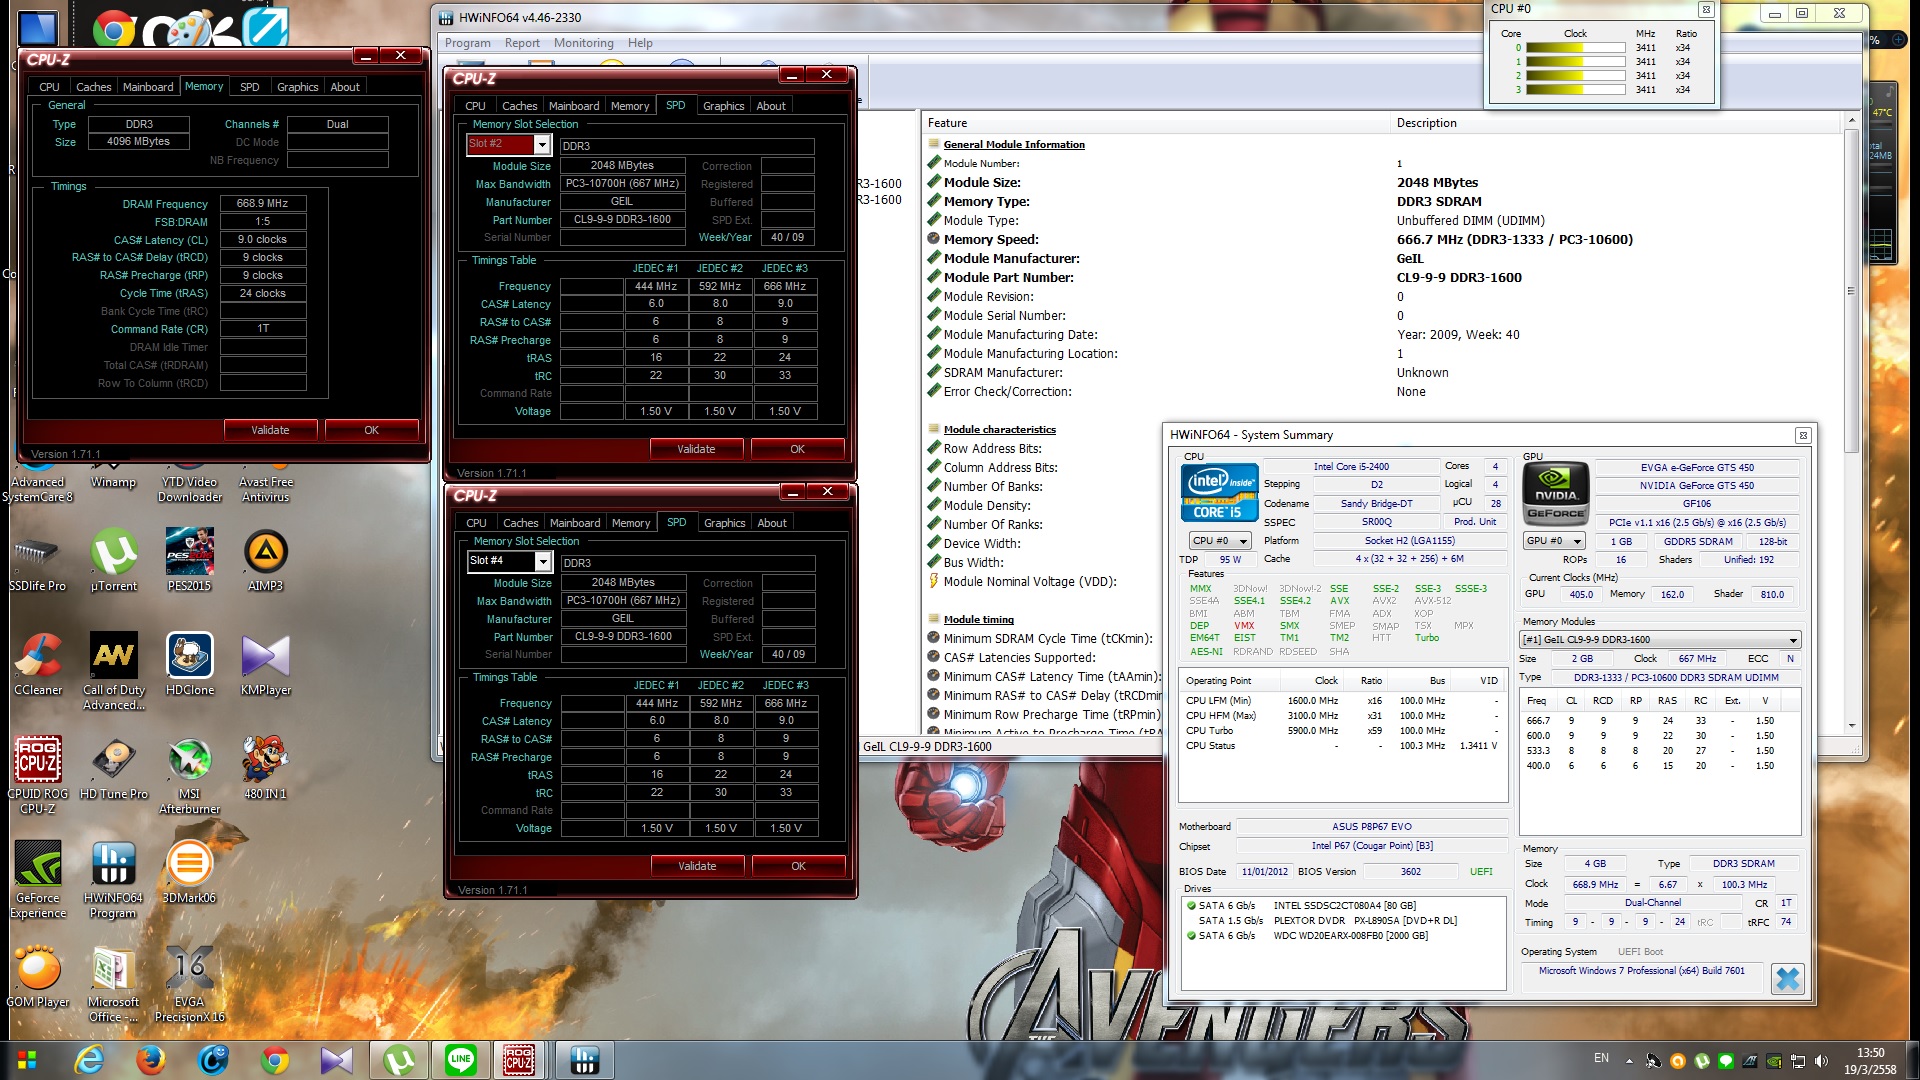
Task: Open the Monitoring menu in HWiNFO64
Action: click(x=583, y=43)
